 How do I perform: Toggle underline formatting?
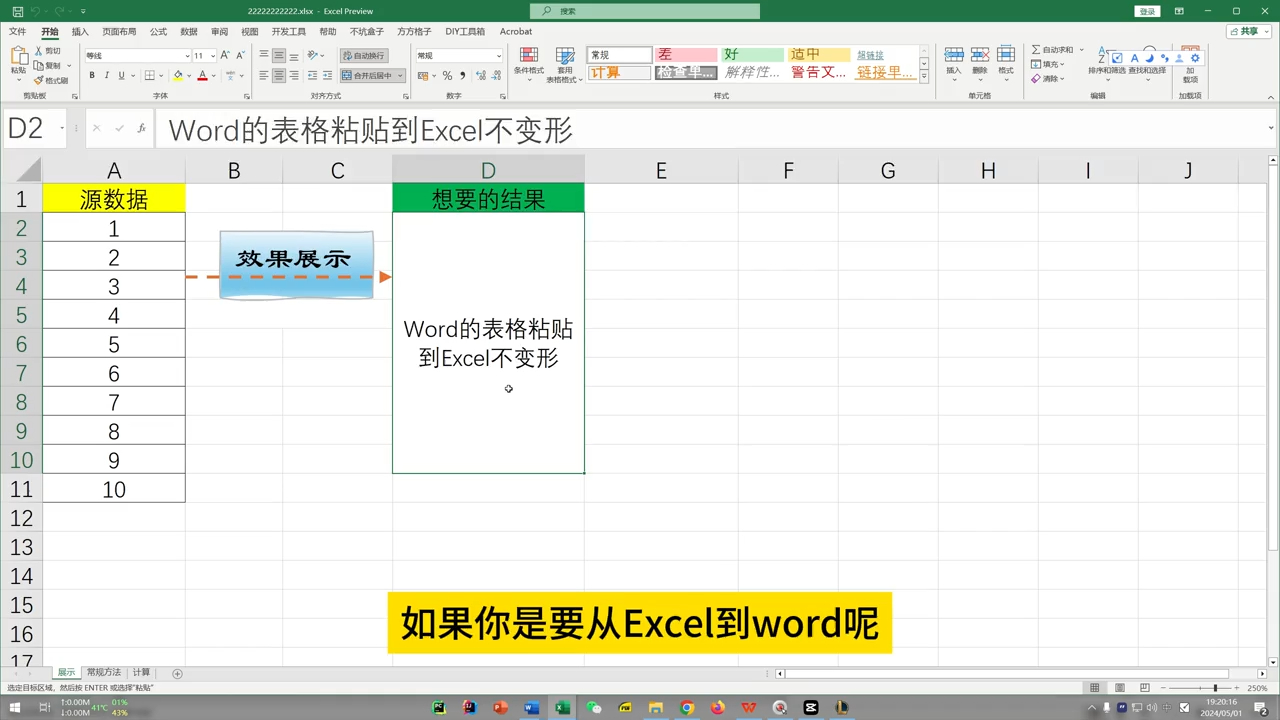tap(121, 76)
